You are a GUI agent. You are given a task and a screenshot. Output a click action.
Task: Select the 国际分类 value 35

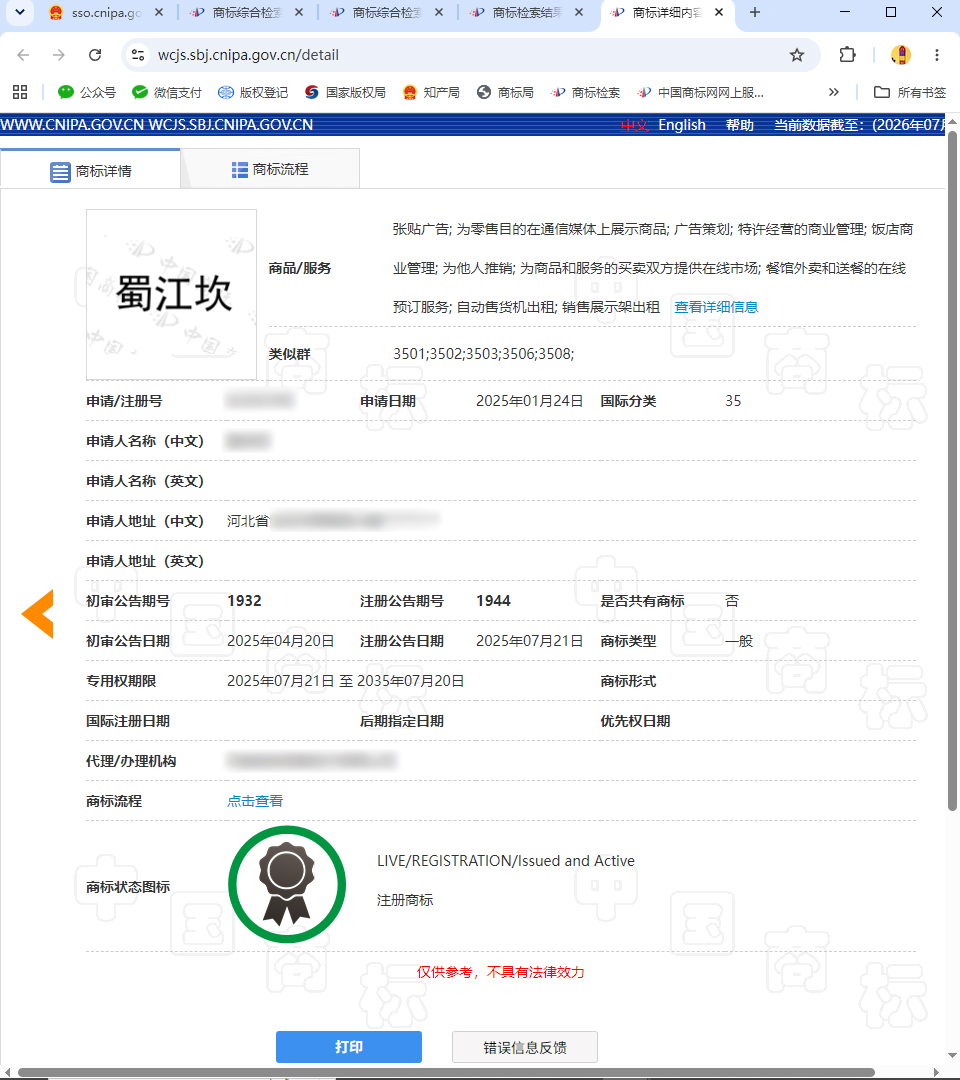[733, 401]
